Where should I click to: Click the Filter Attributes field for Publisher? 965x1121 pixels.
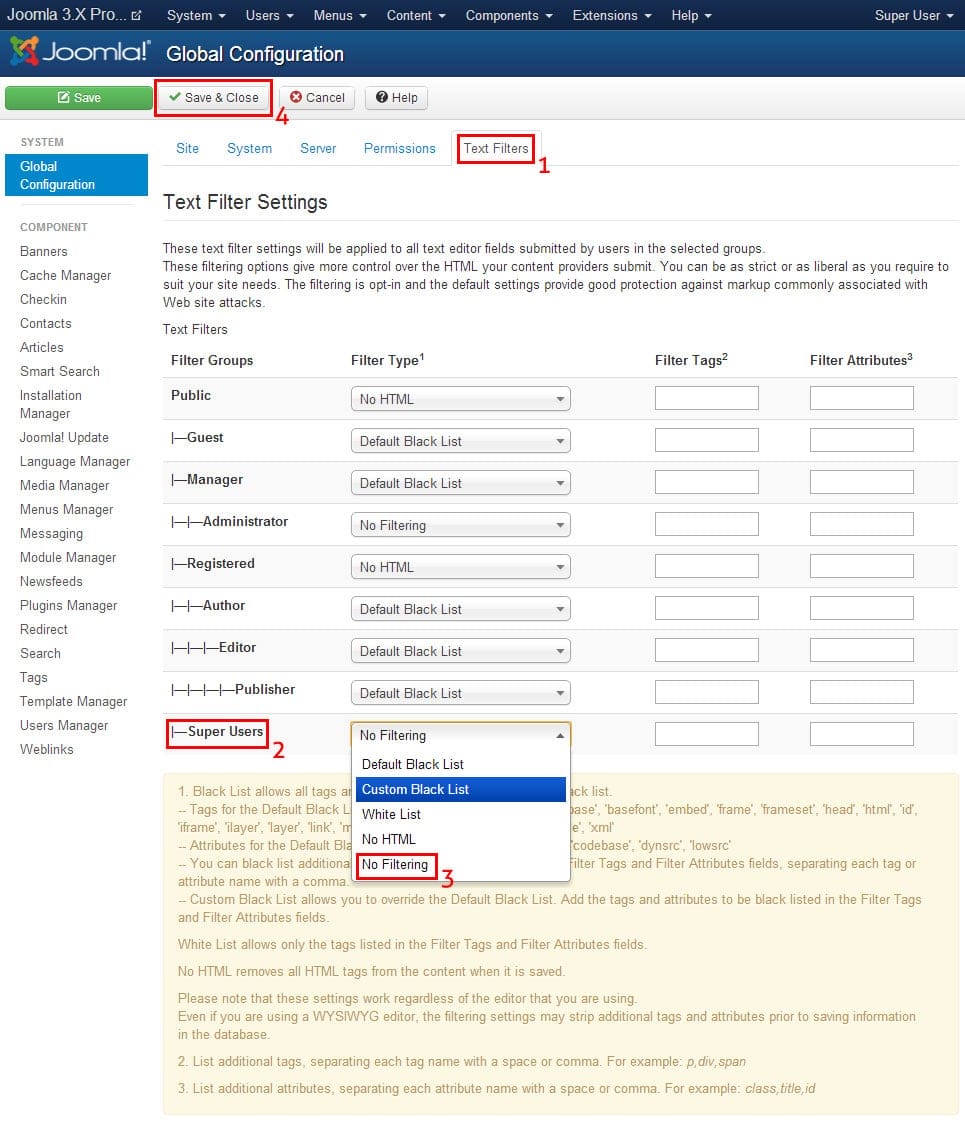tap(861, 692)
